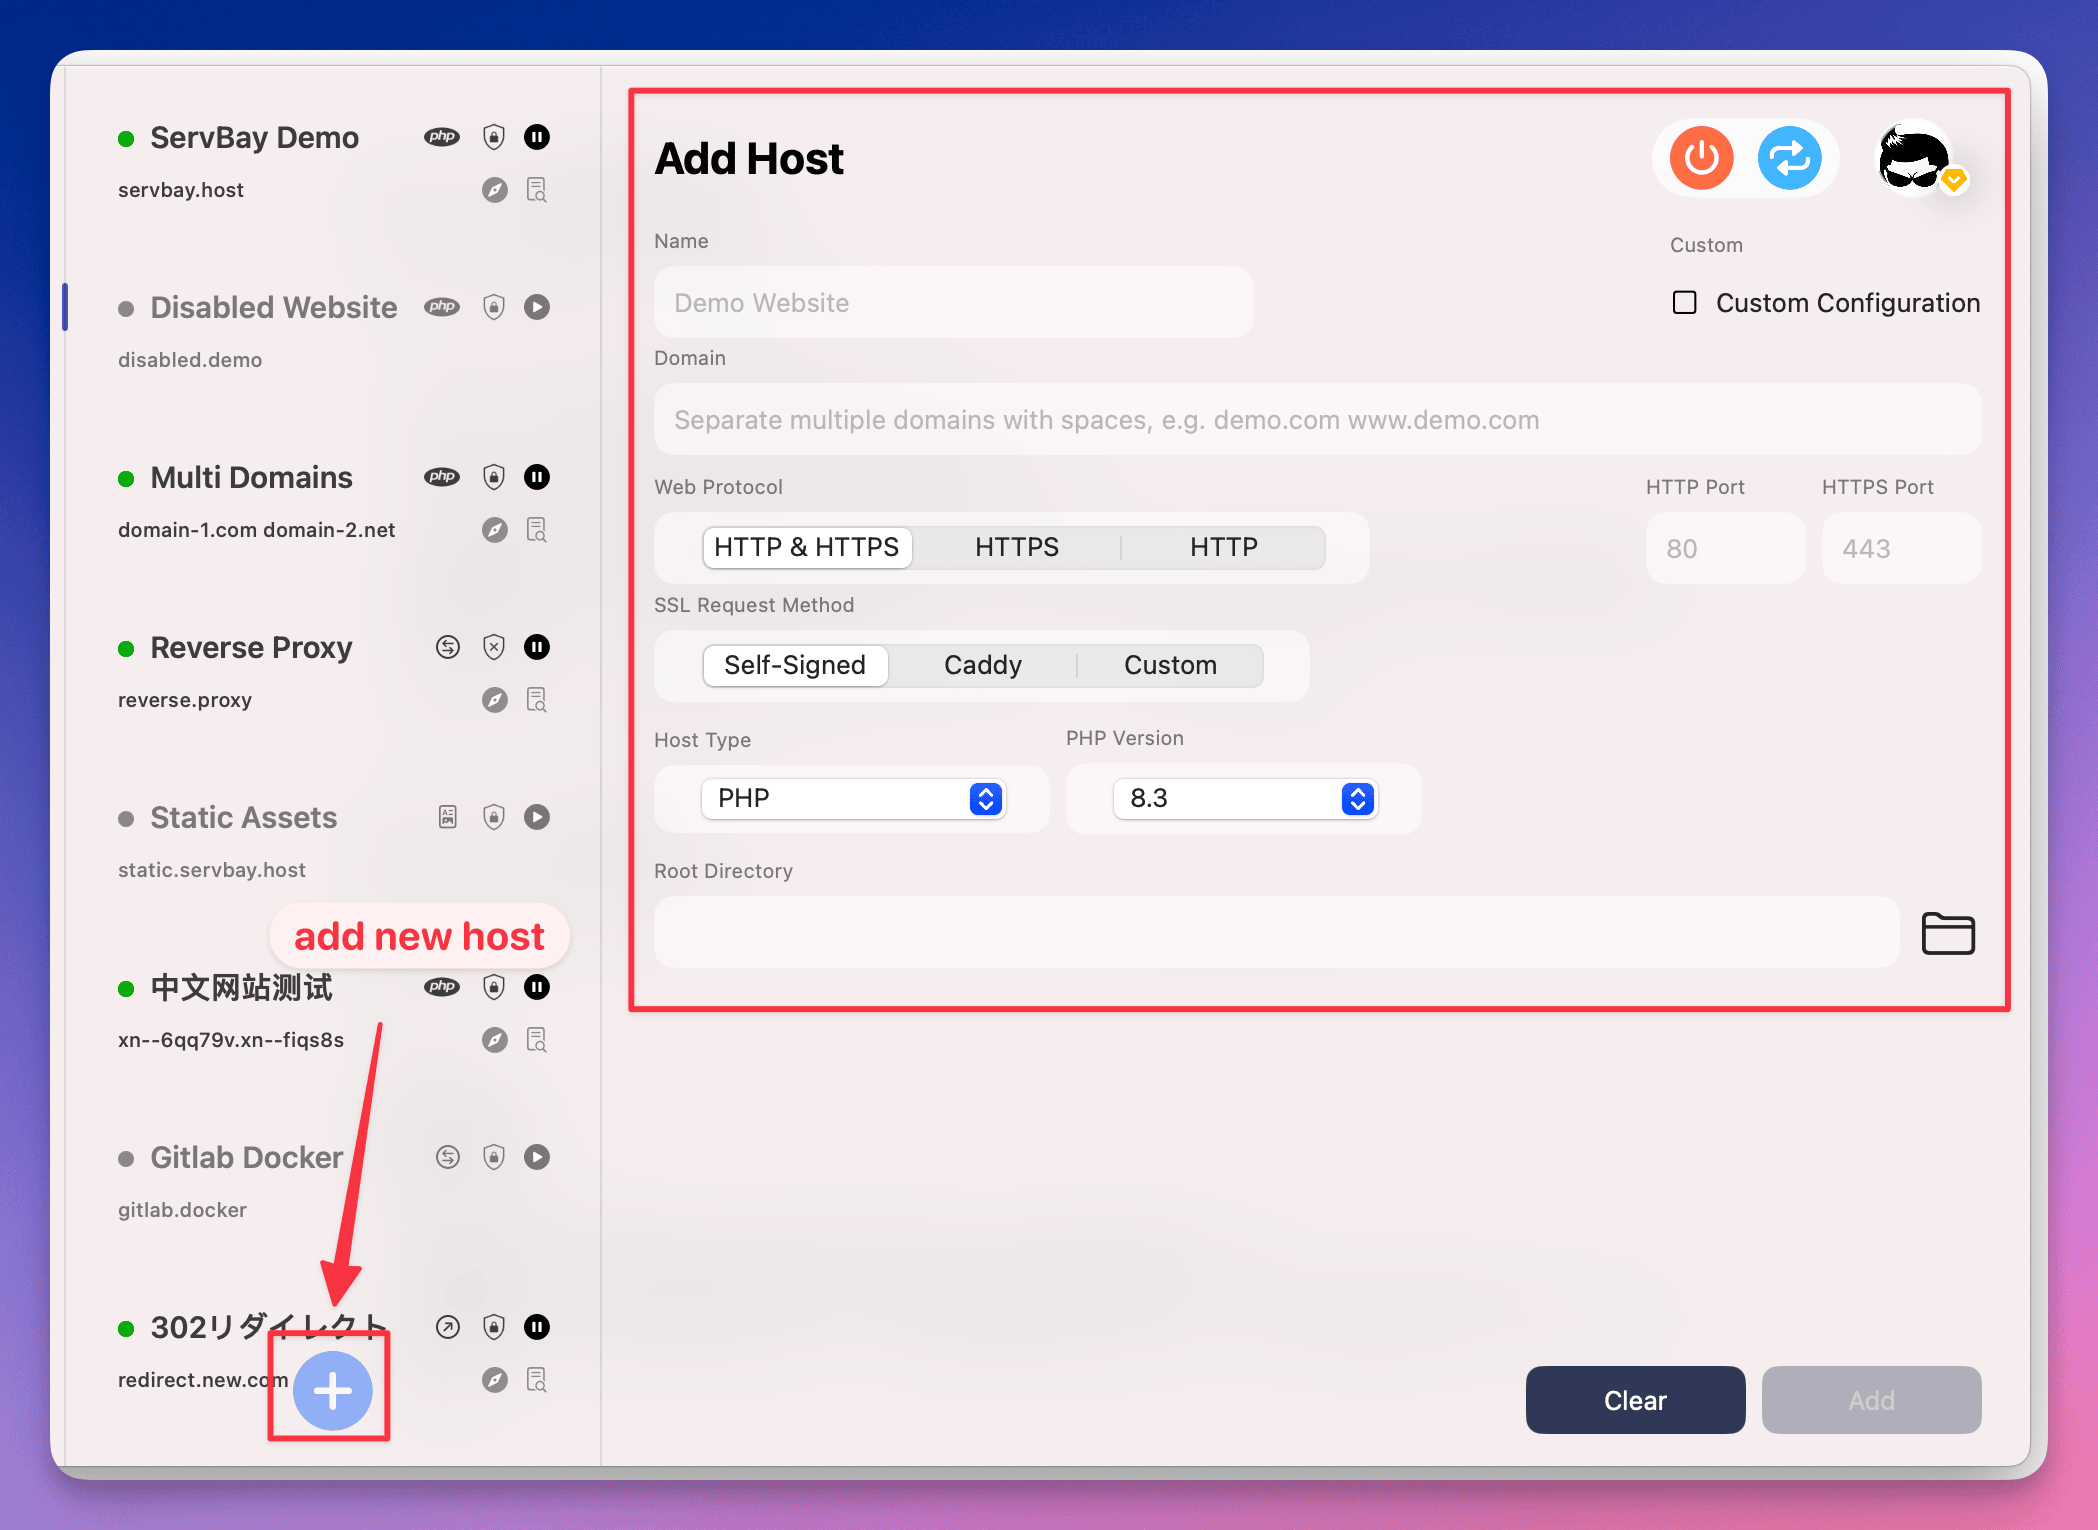The image size is (2098, 1530).
Task: Expand the PHP Version 8.3 dropdown
Action: click(1355, 797)
